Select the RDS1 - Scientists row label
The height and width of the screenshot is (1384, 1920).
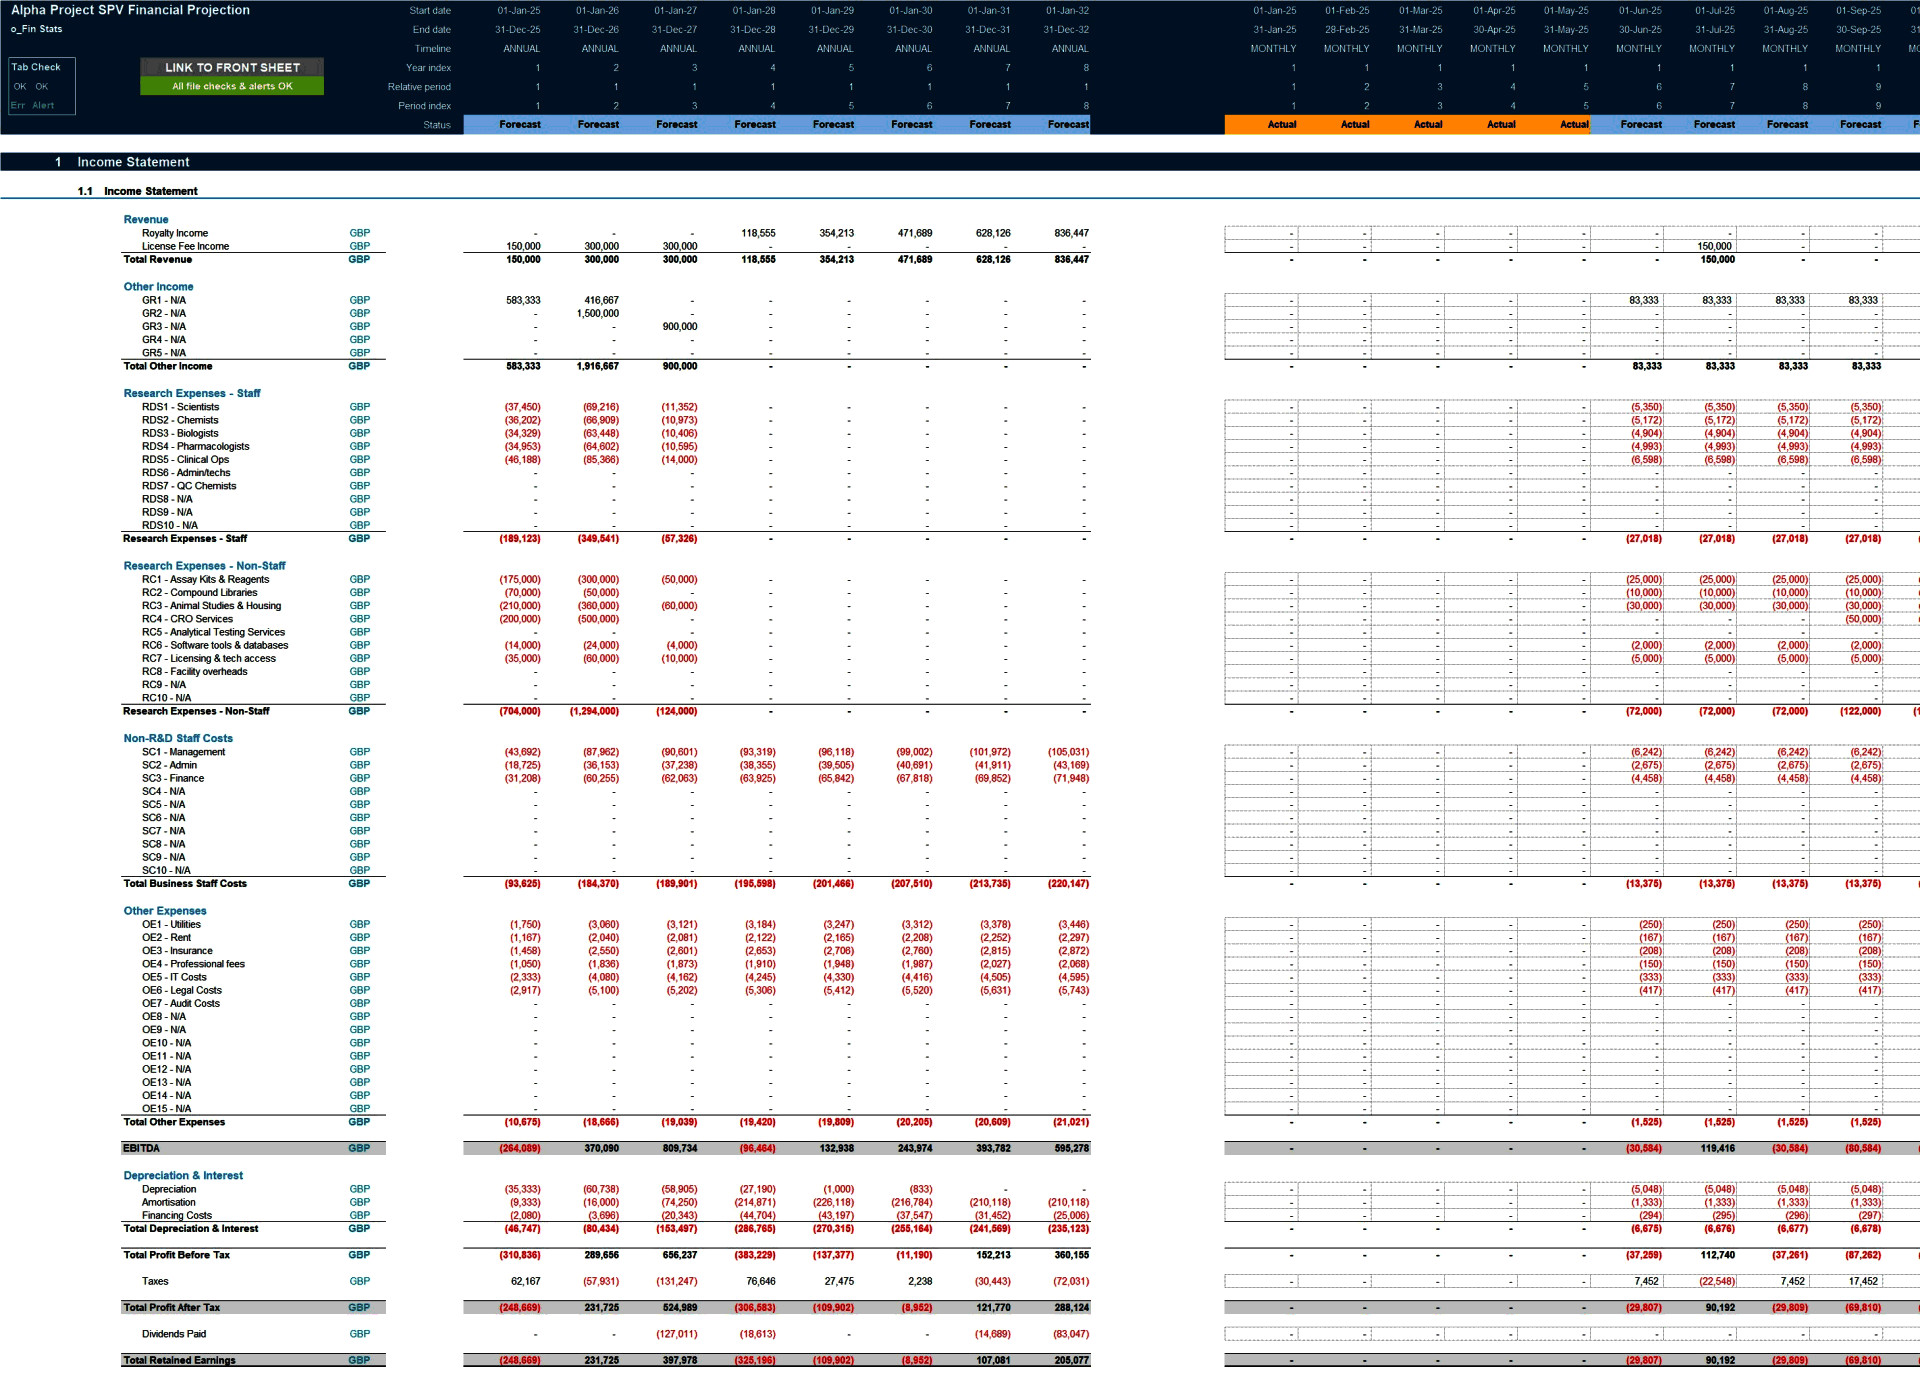tap(180, 407)
